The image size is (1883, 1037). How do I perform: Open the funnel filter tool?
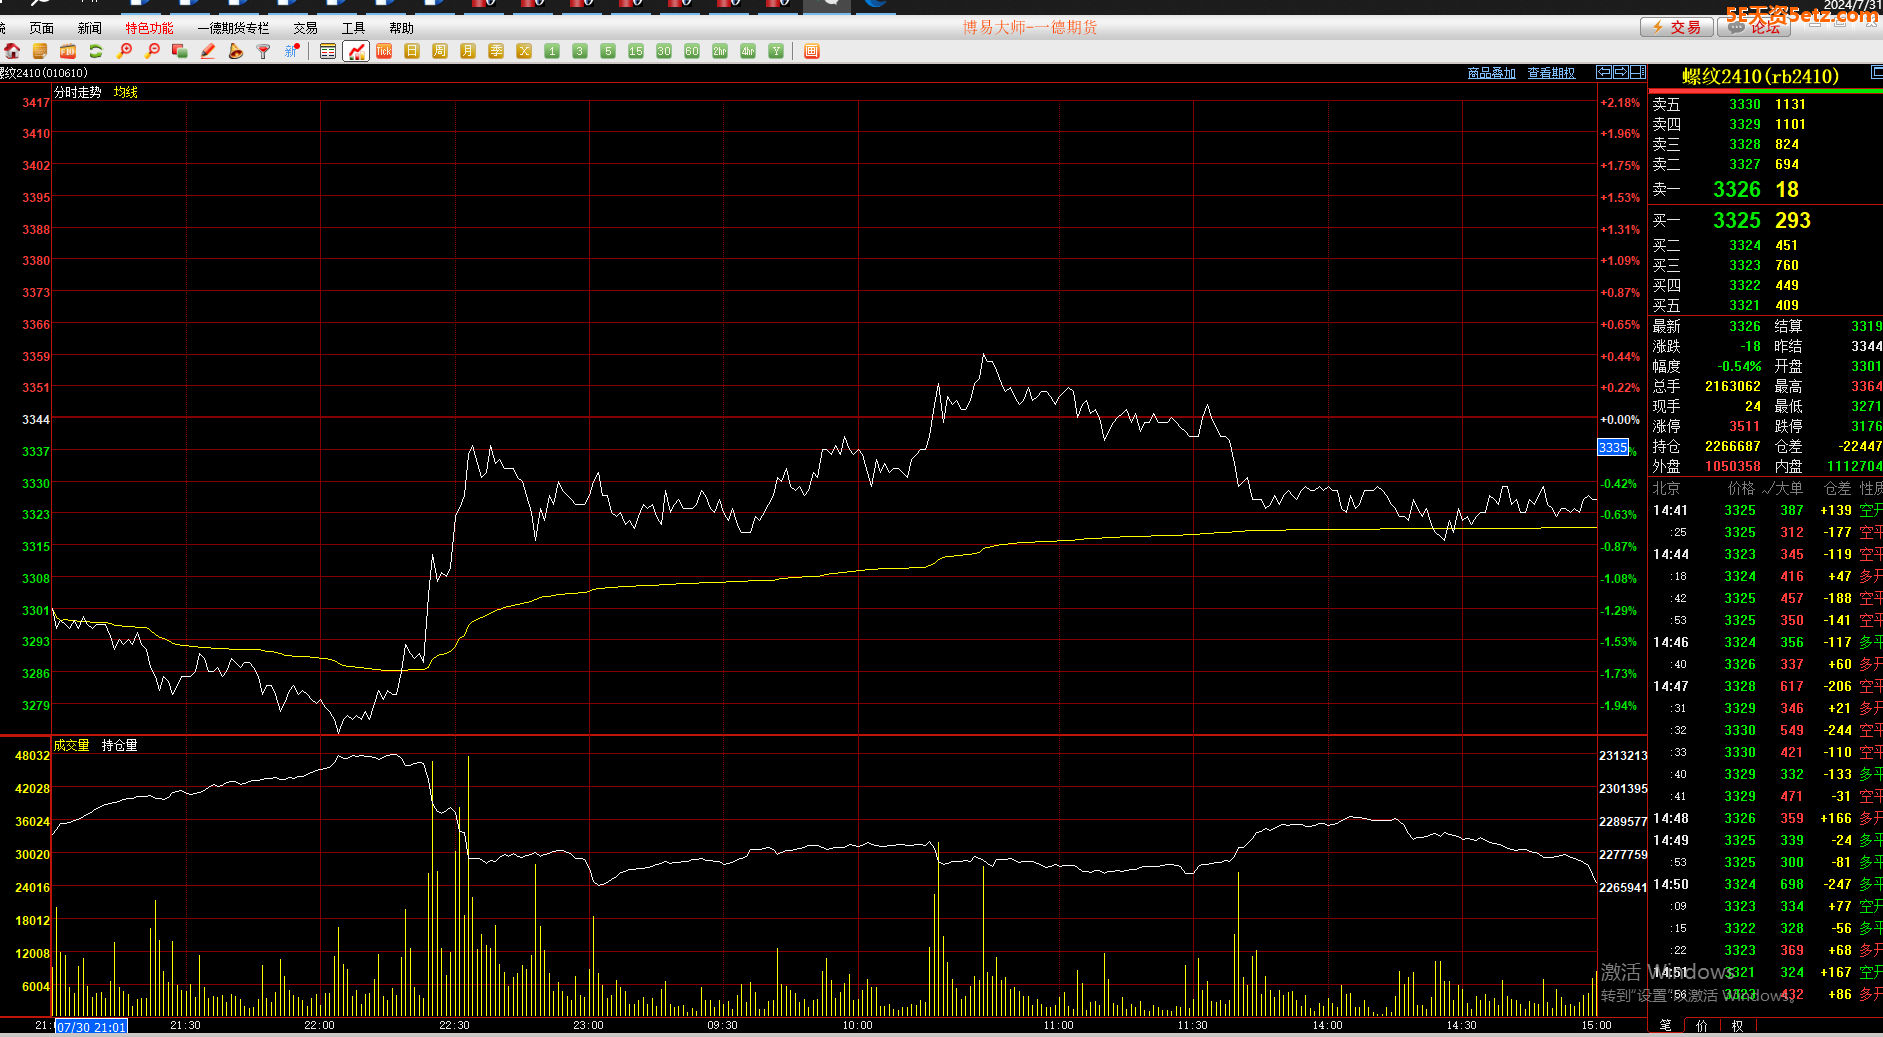[x=264, y=51]
